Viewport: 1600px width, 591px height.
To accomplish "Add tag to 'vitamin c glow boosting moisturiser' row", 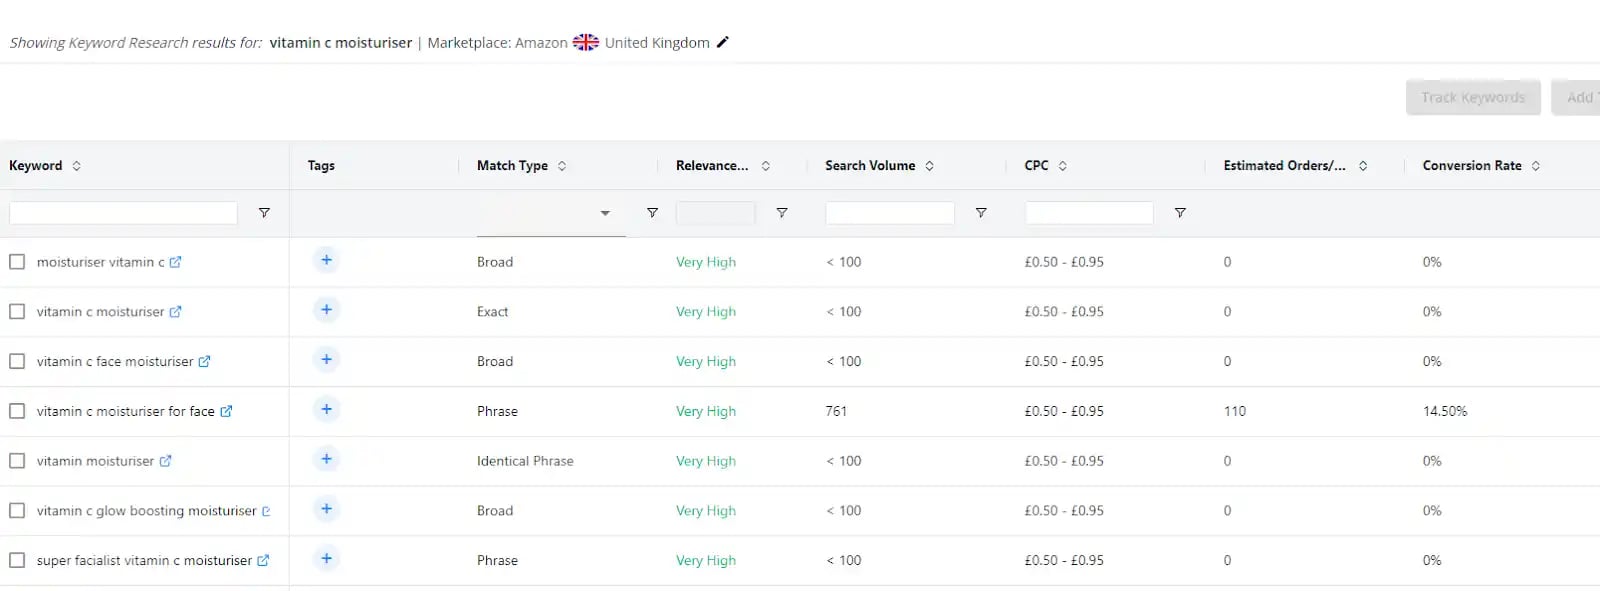I will point(326,509).
